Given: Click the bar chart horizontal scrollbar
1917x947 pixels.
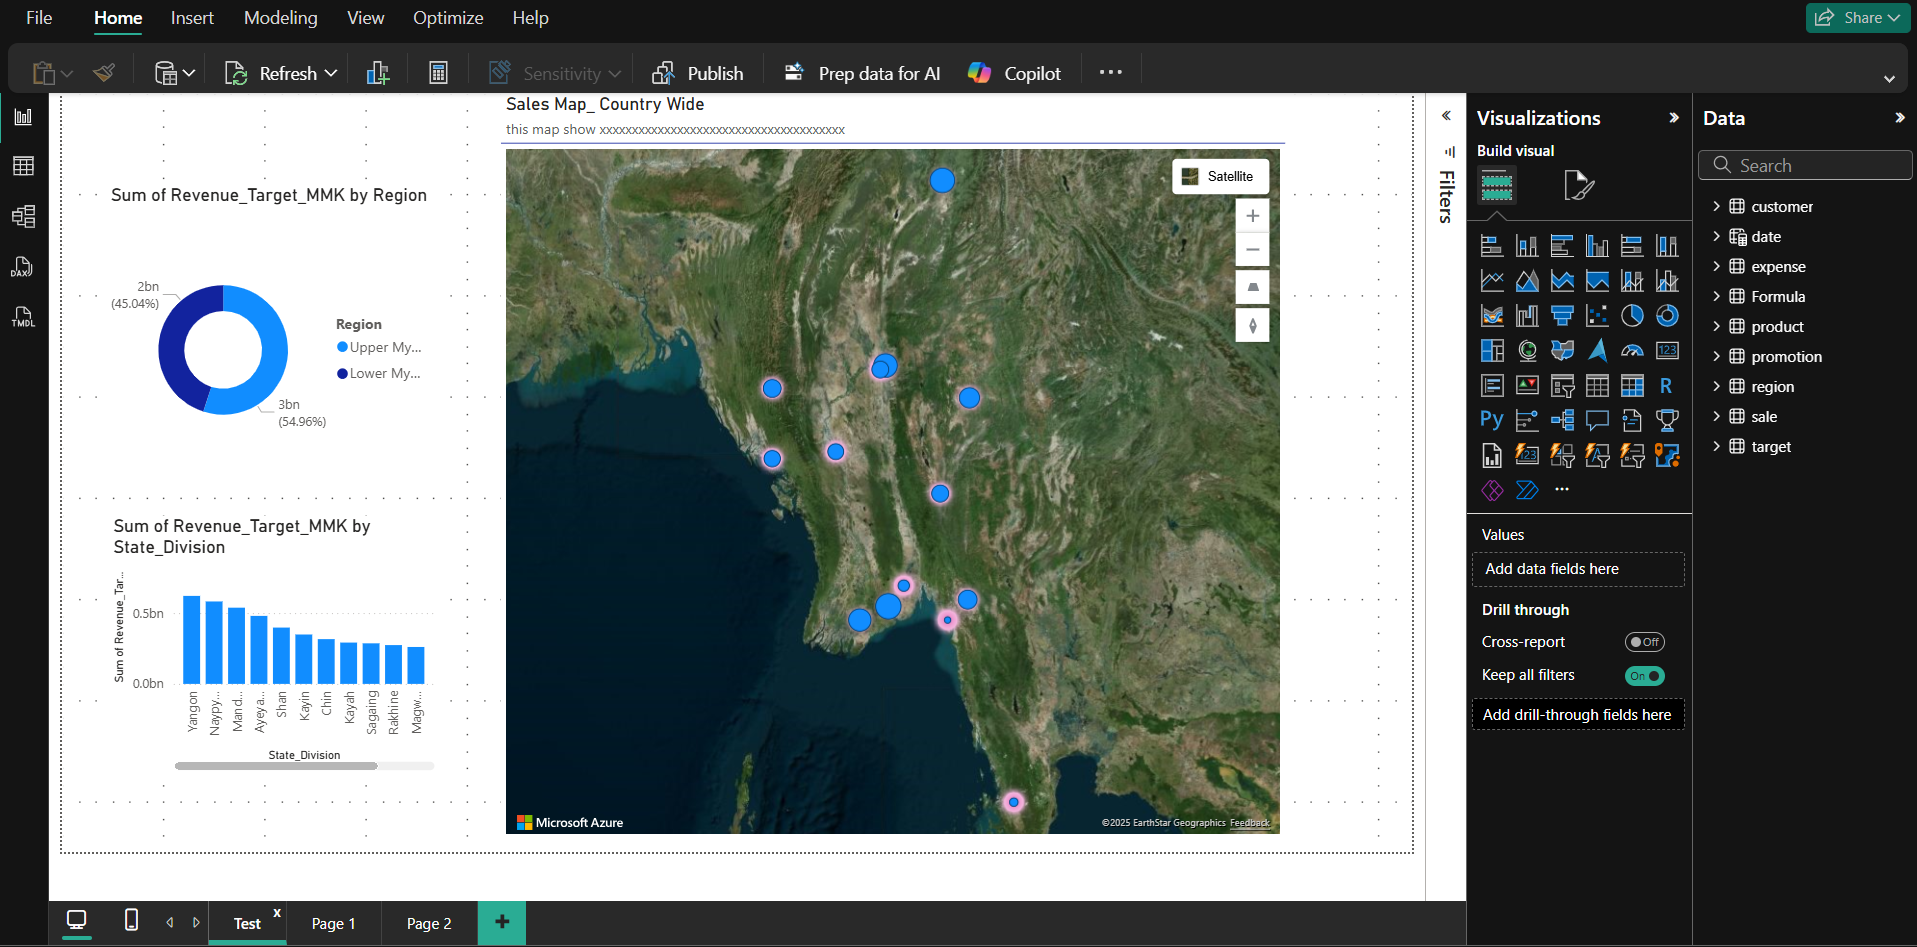Looking at the screenshot, I should click(276, 766).
